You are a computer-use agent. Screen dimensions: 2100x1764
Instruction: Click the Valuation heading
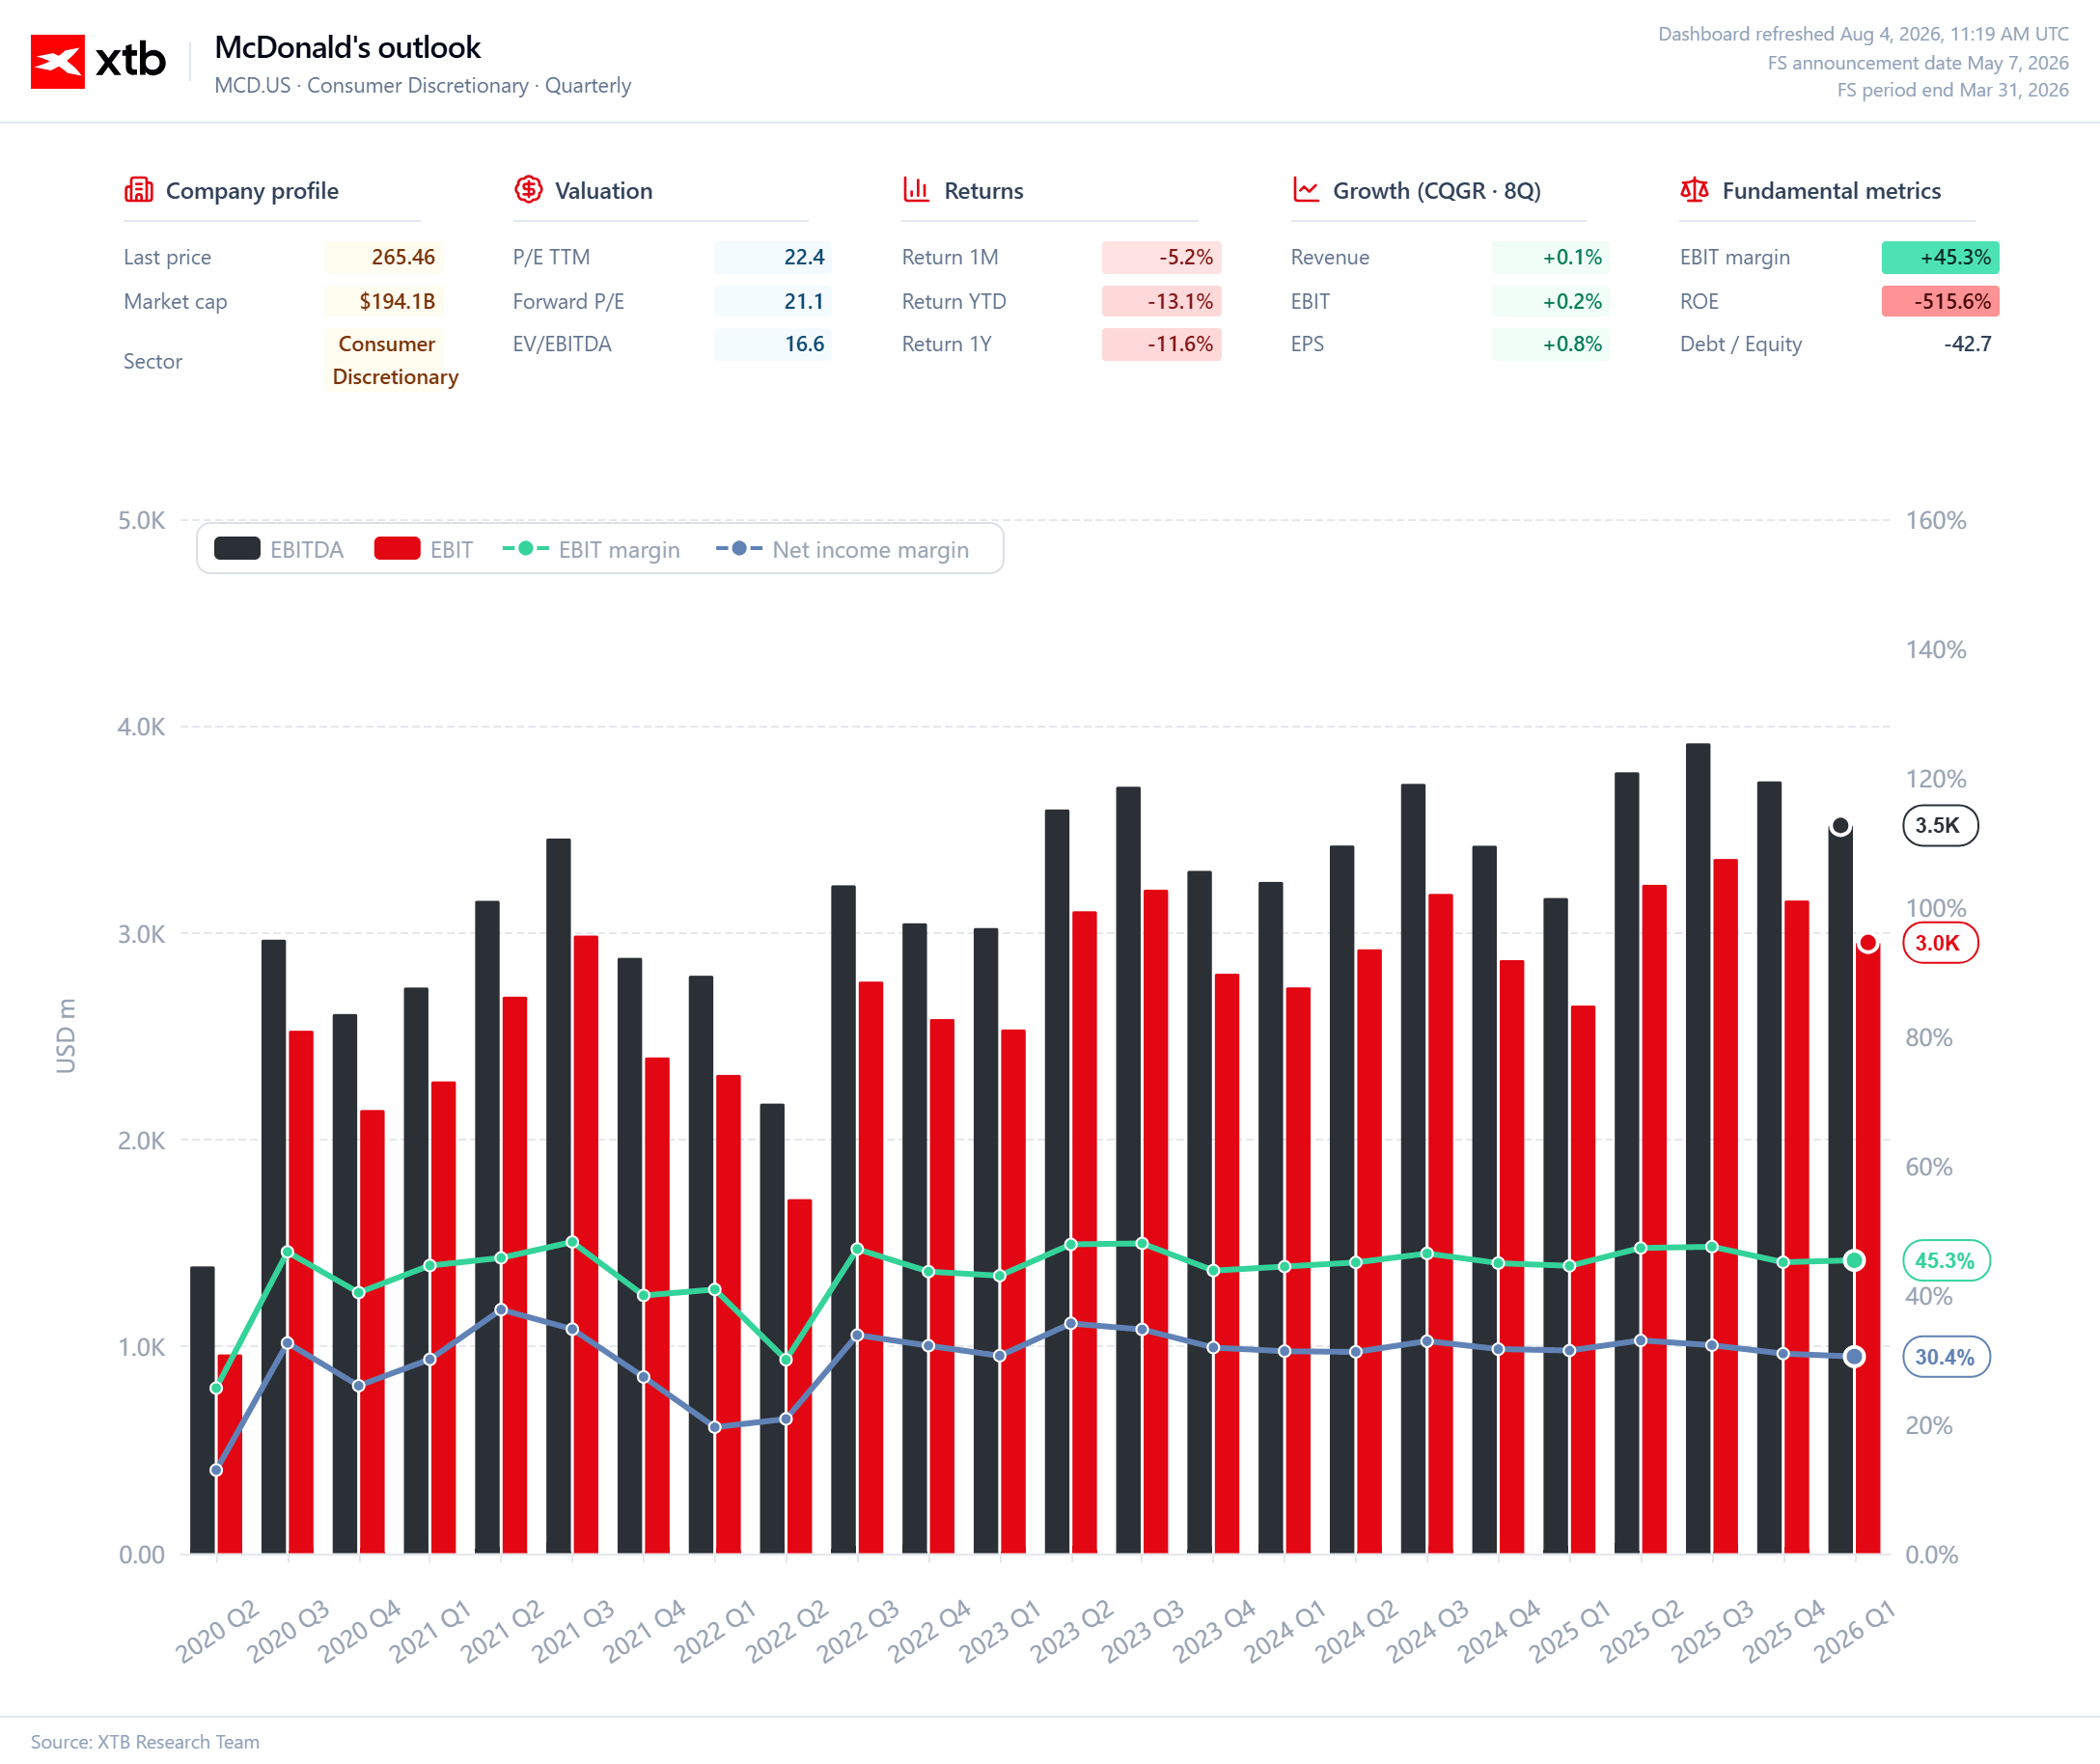coord(603,191)
